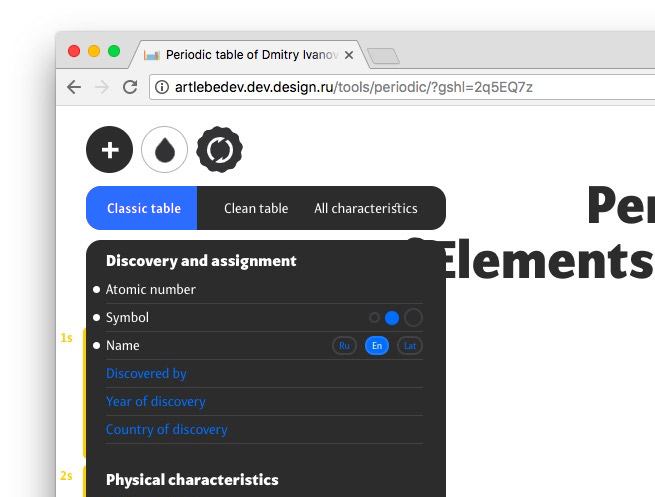Select the small symbol size radio

tap(374, 318)
